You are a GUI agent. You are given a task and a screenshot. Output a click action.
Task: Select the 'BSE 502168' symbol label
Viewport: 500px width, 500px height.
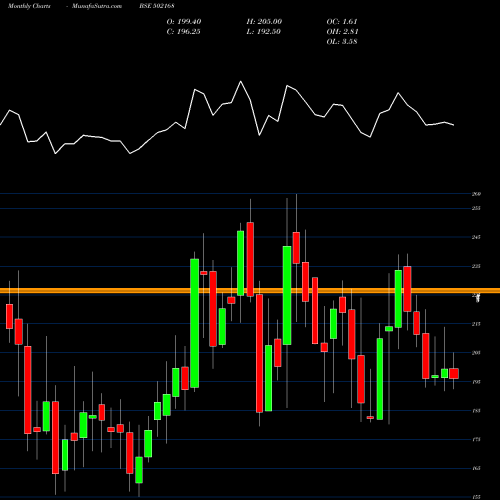point(157,6)
